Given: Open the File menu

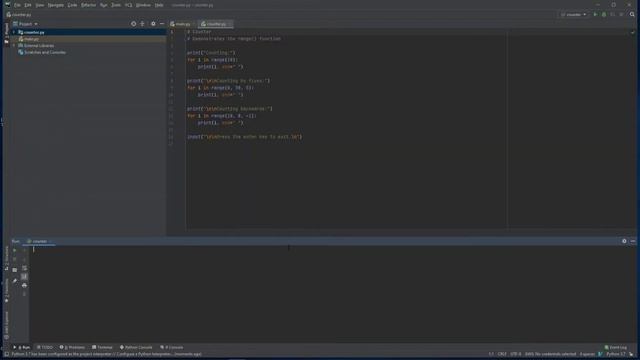Looking at the screenshot, I should [18, 5].
